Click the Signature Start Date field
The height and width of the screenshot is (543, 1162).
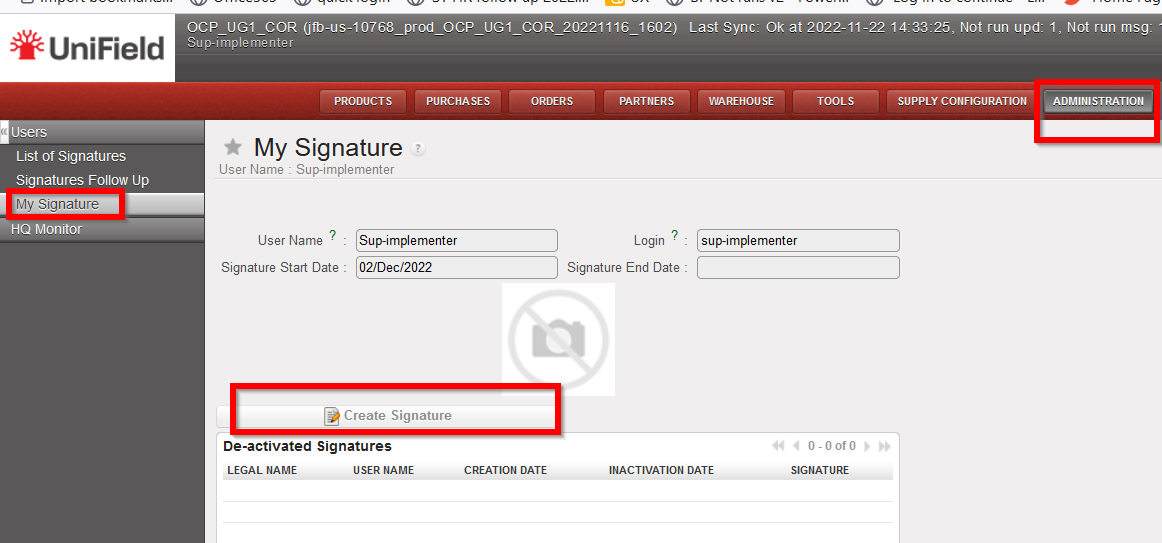[456, 267]
